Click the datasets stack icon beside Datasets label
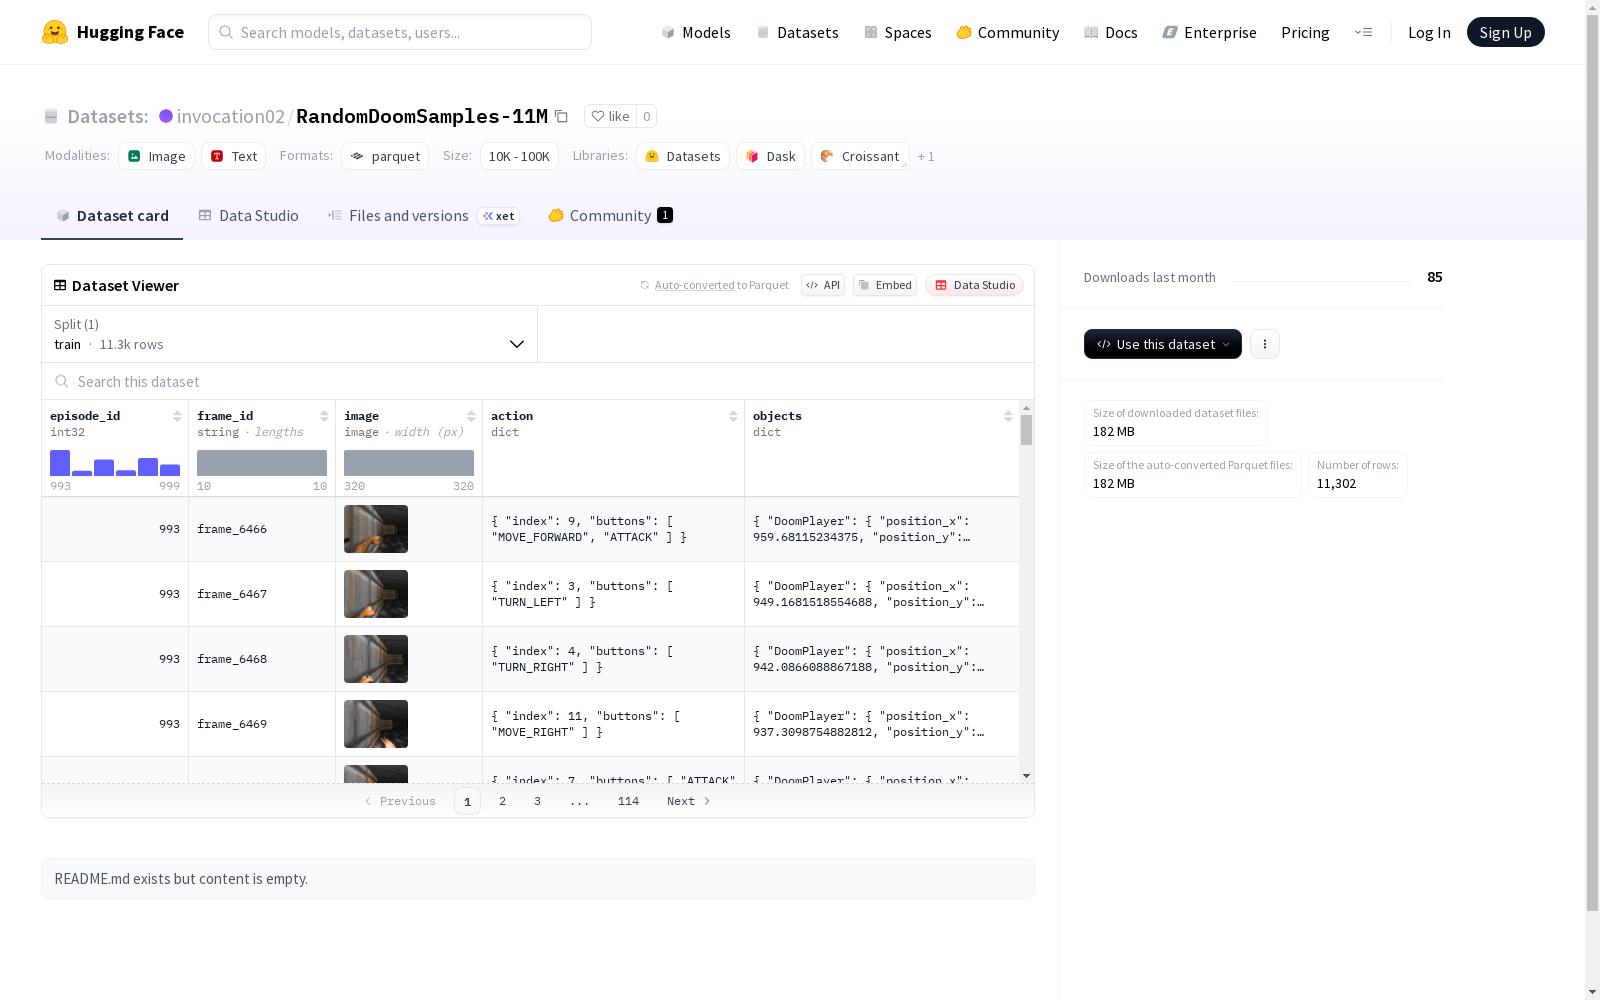The height and width of the screenshot is (1000, 1600). click(x=51, y=117)
